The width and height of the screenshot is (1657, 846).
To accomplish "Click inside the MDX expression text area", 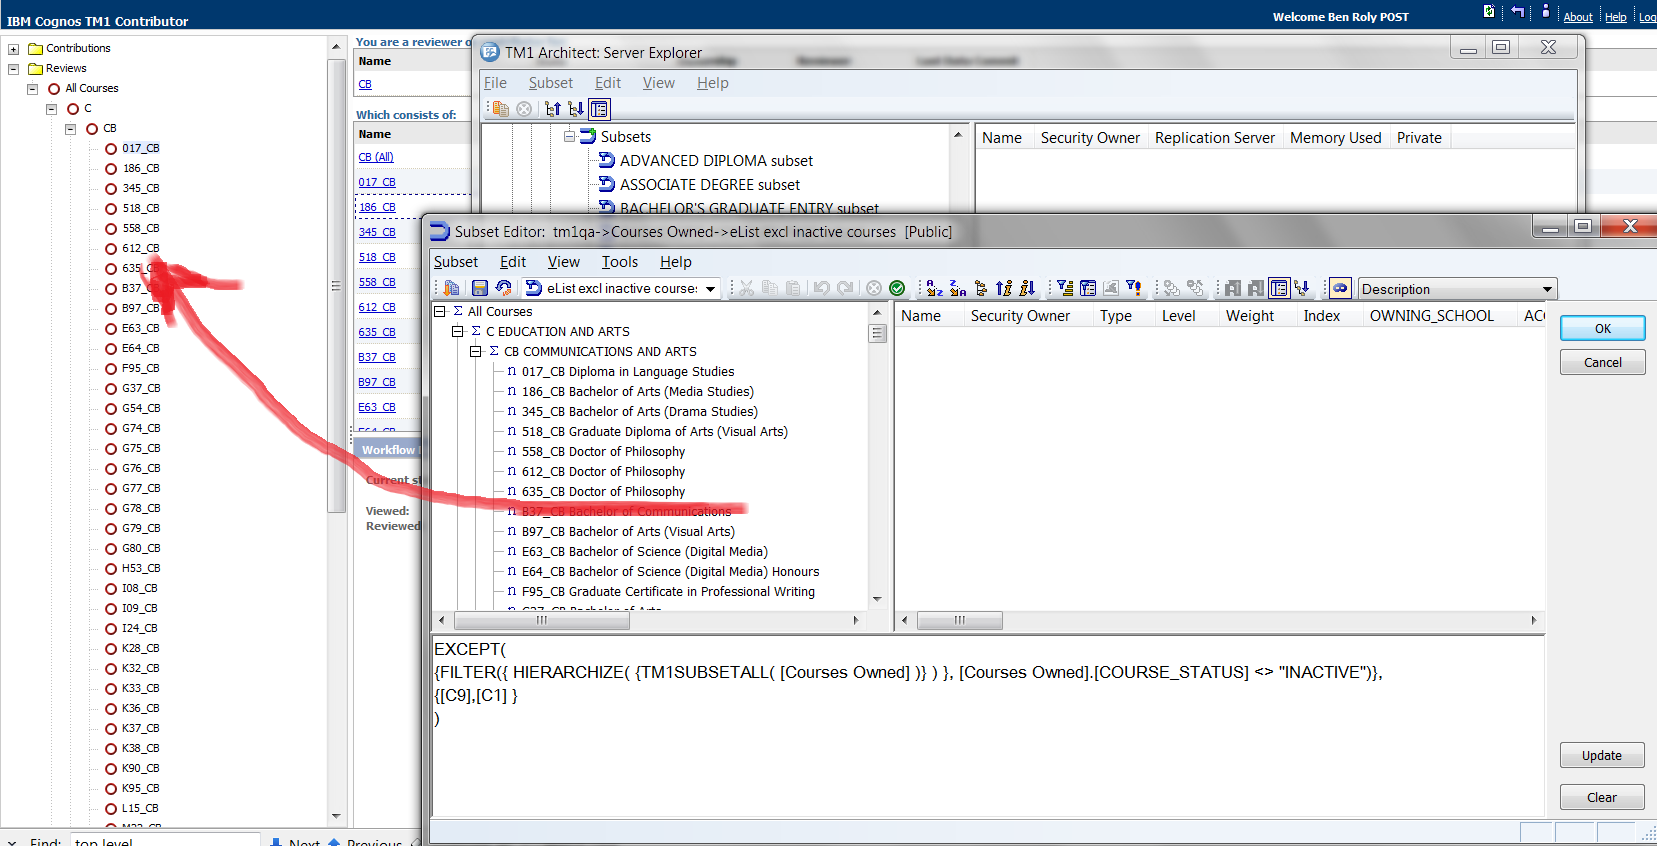I will [988, 725].
